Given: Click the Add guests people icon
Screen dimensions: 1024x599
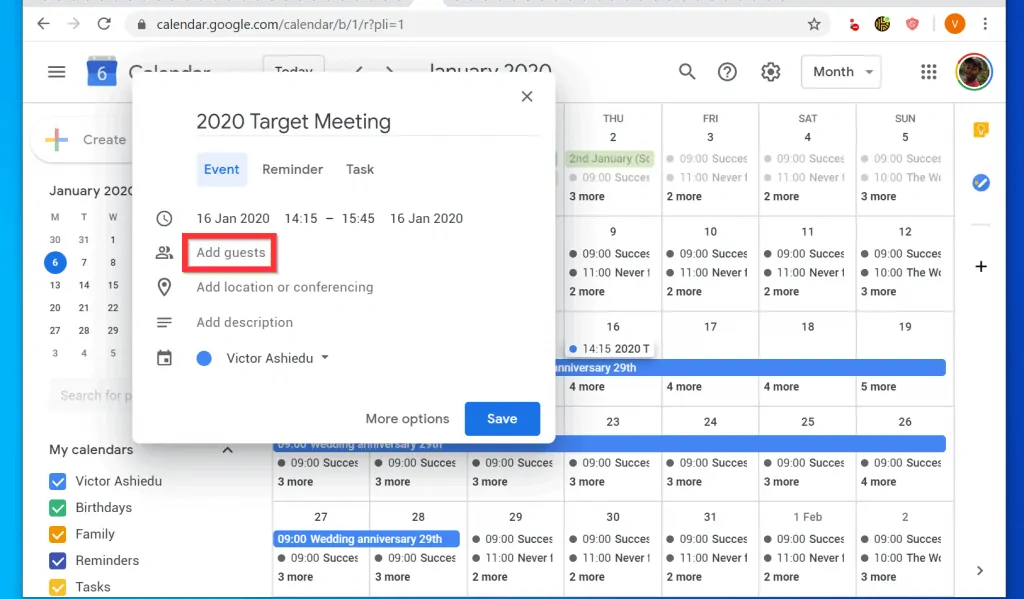Looking at the screenshot, I should [165, 253].
